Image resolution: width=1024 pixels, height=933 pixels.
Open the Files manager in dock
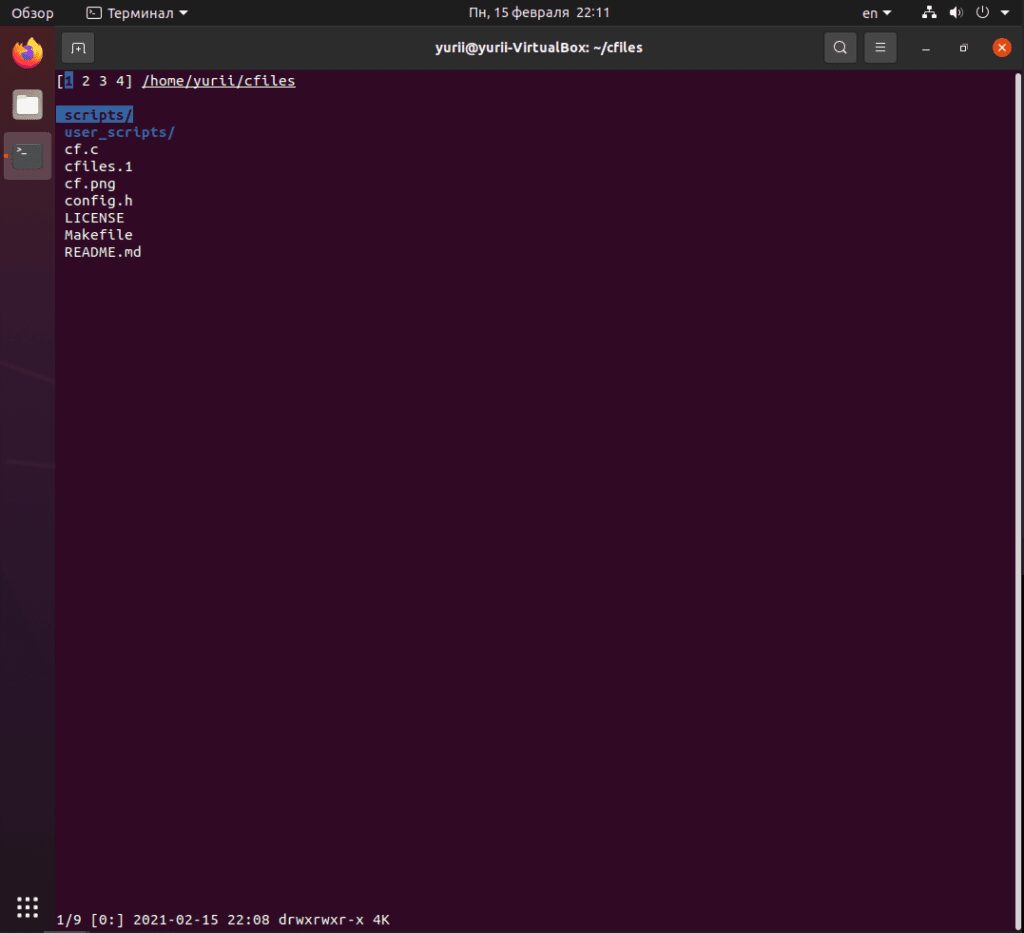pos(28,104)
